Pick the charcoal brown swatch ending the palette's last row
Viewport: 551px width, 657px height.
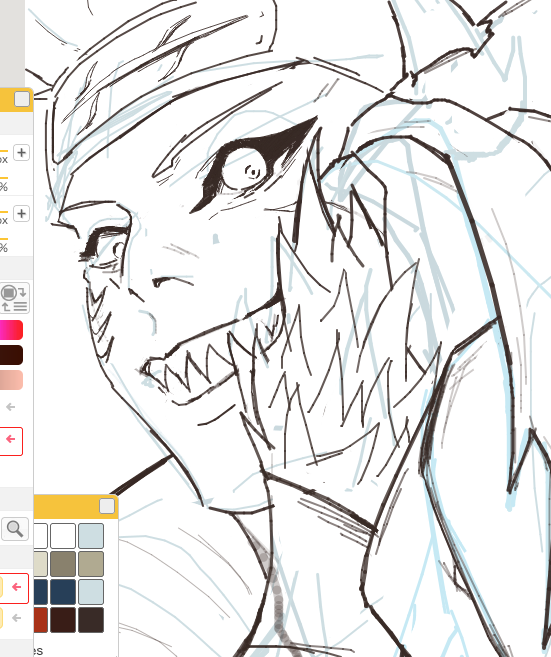click(91, 620)
